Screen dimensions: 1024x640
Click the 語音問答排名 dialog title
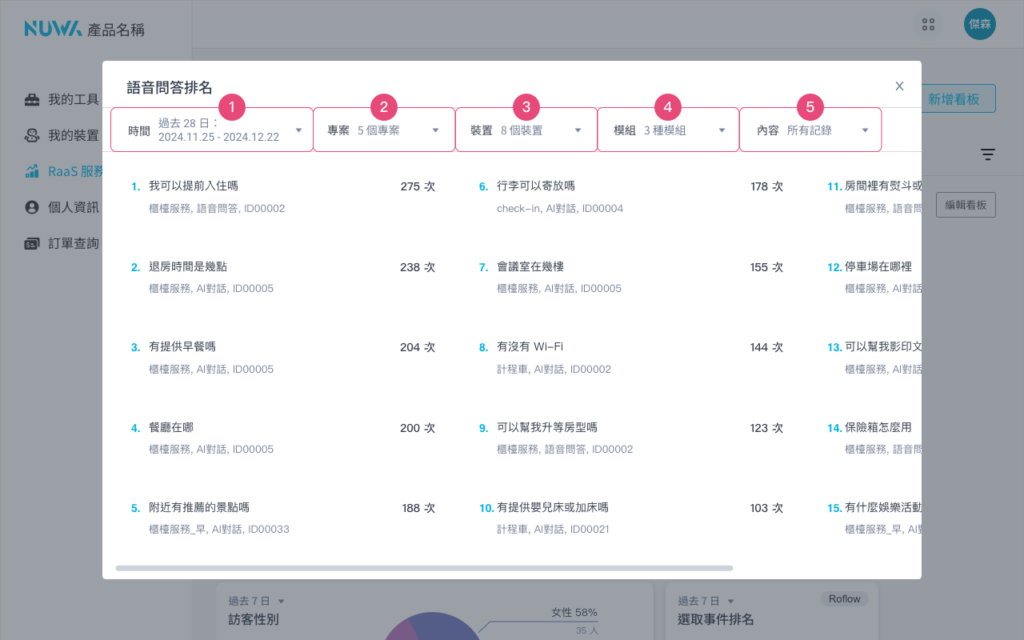pos(169,88)
